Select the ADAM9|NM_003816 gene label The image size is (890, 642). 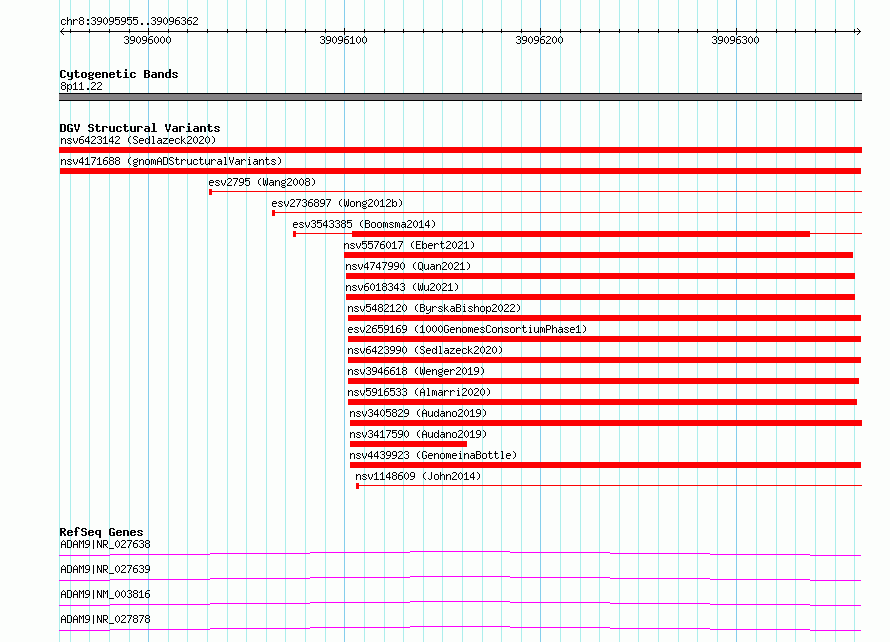(105, 594)
